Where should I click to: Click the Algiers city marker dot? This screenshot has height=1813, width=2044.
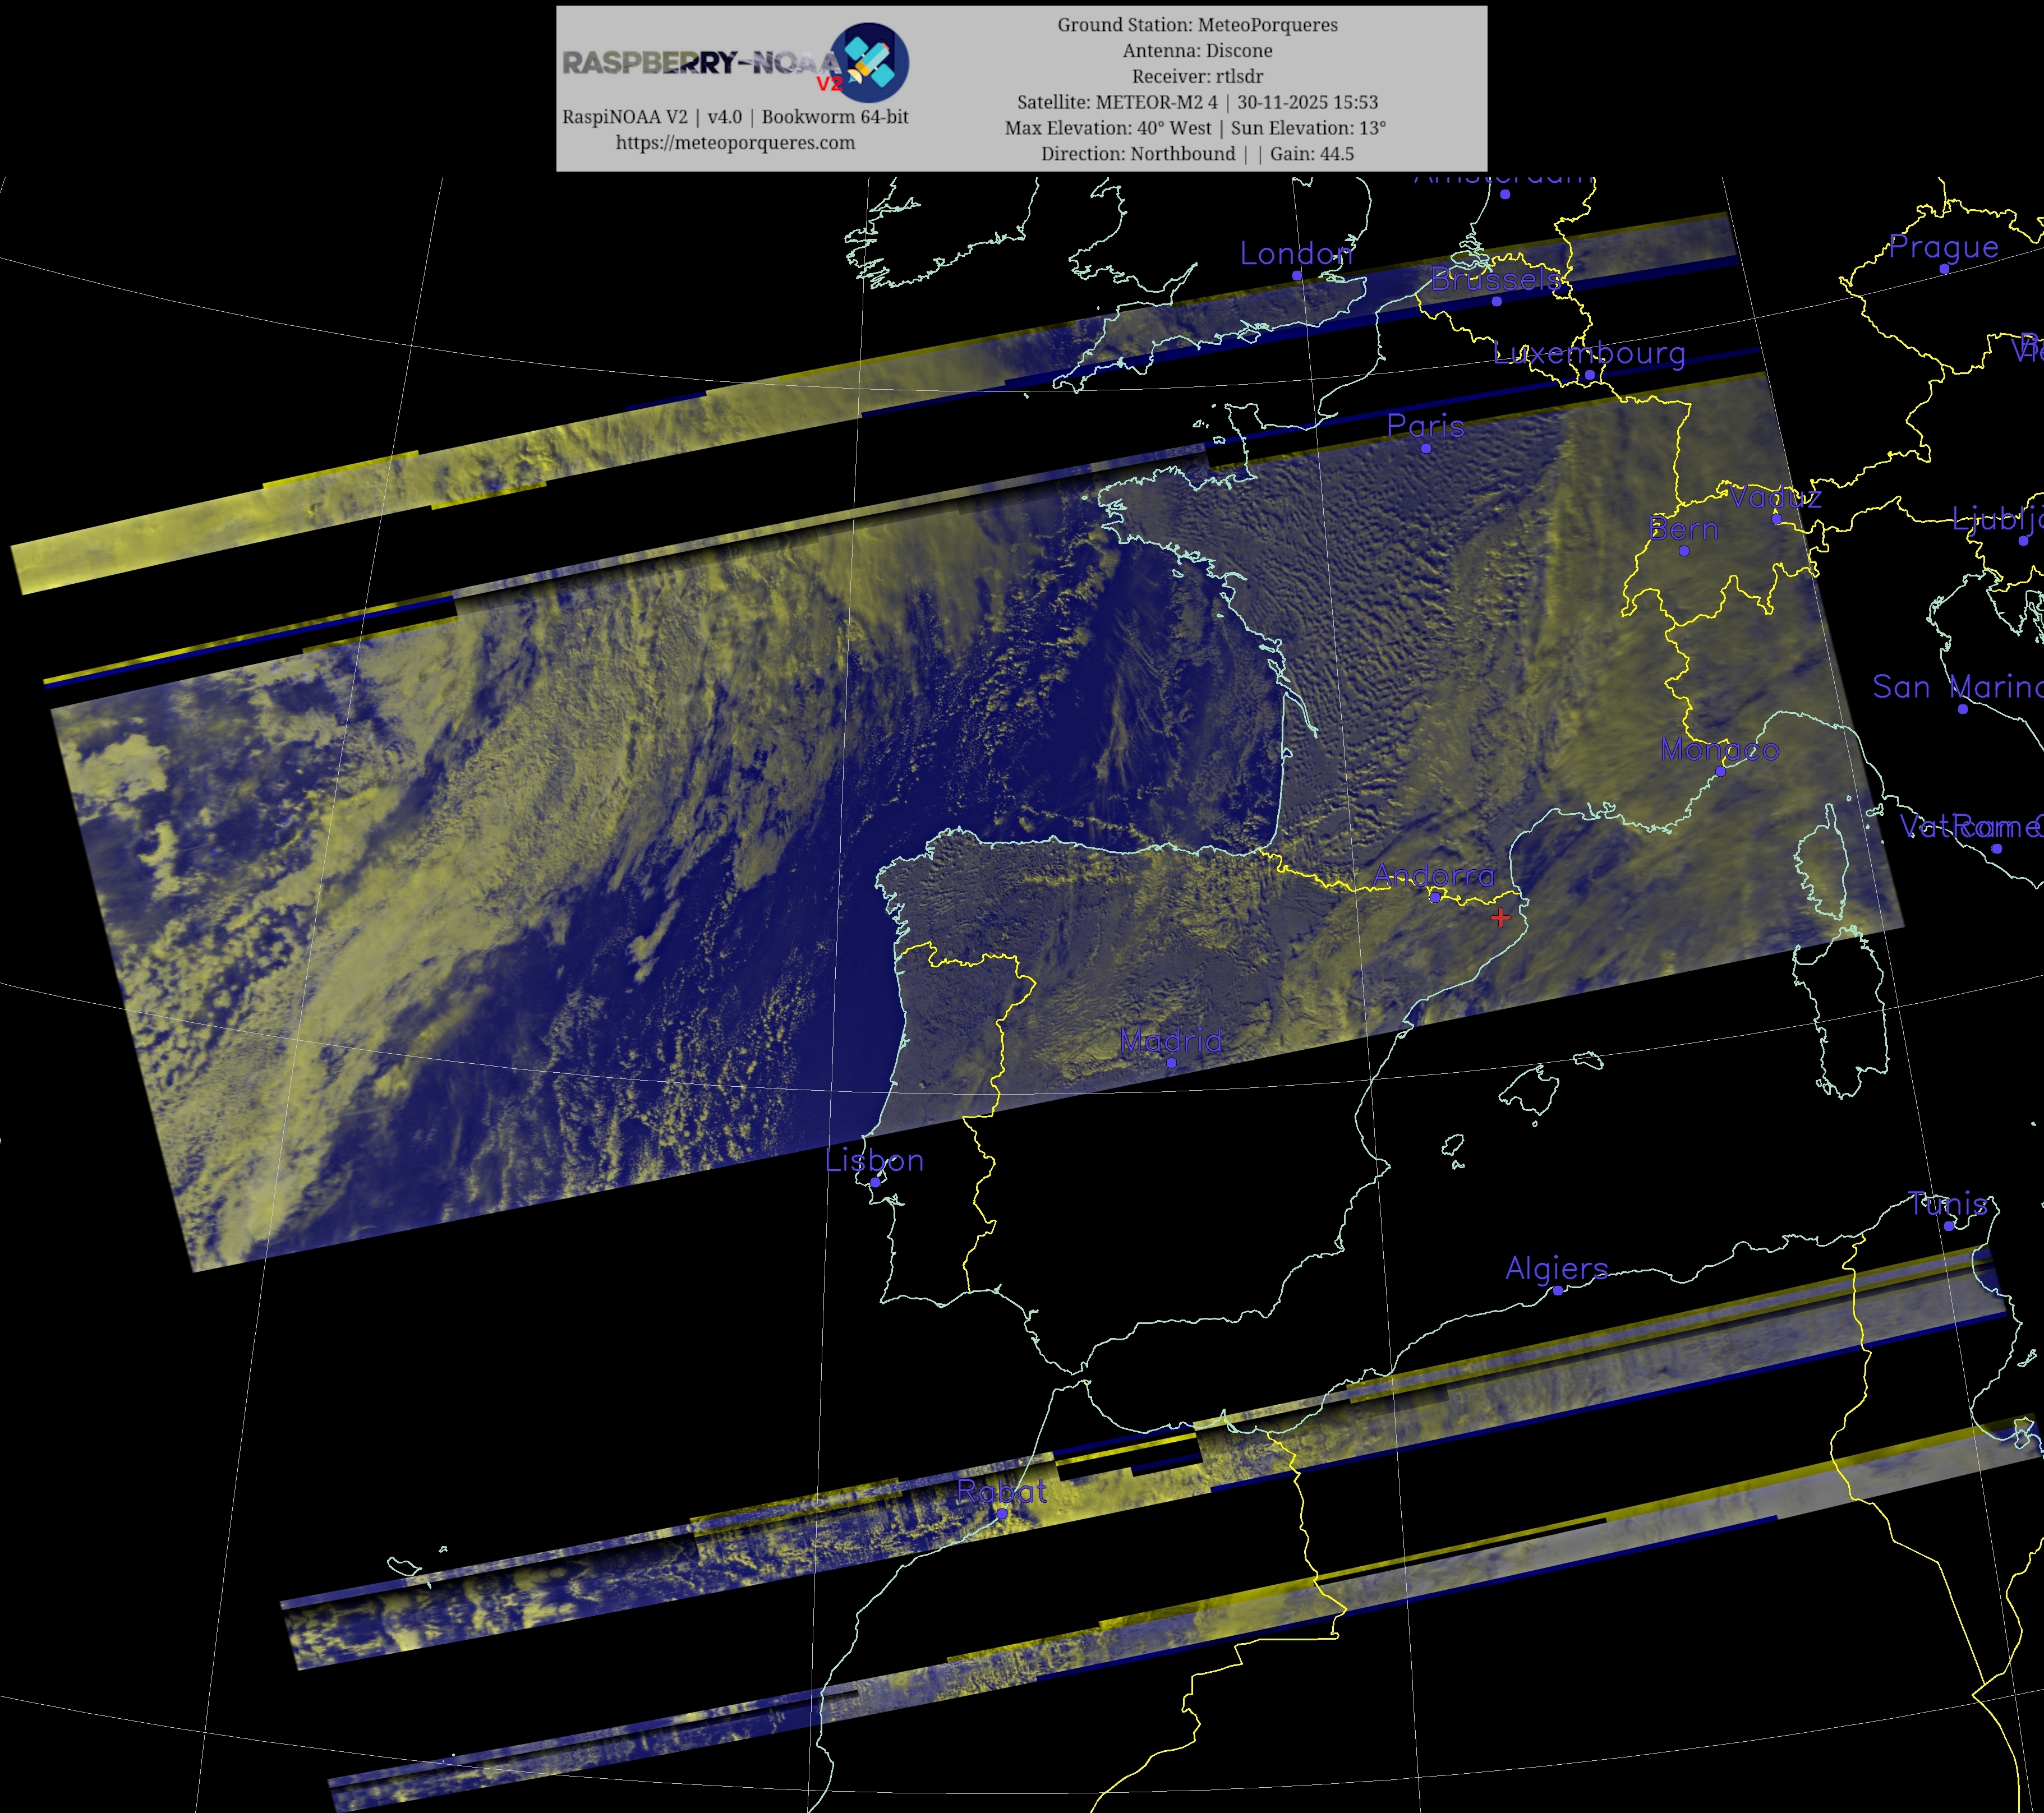point(1557,1290)
